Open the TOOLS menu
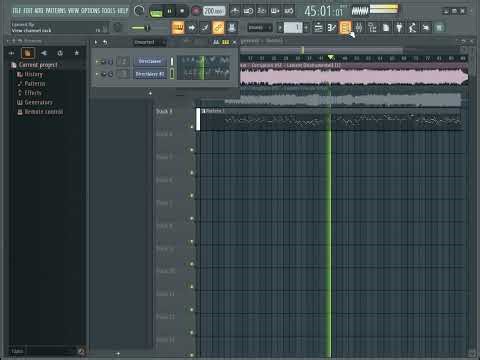480x360 pixels. [x=108, y=11]
